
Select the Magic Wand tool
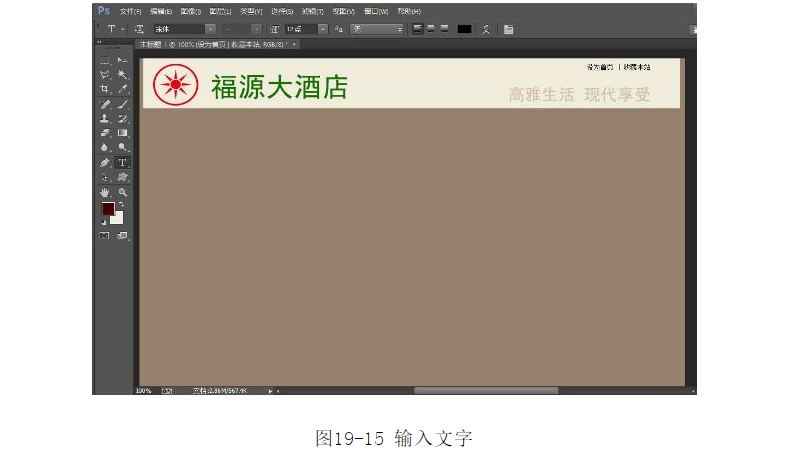[x=123, y=75]
